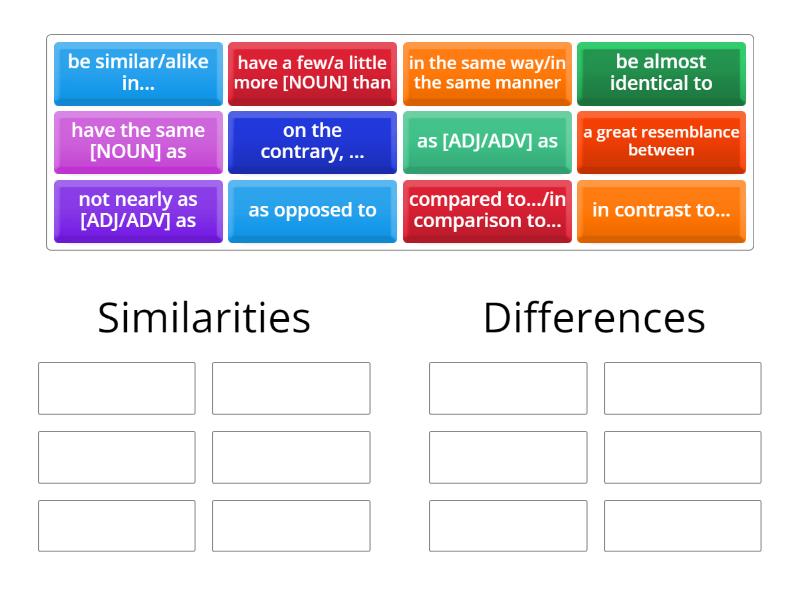This screenshot has width=800, height=600.
Task: Select the 'be similar/alike in...' tile
Action: [137, 74]
